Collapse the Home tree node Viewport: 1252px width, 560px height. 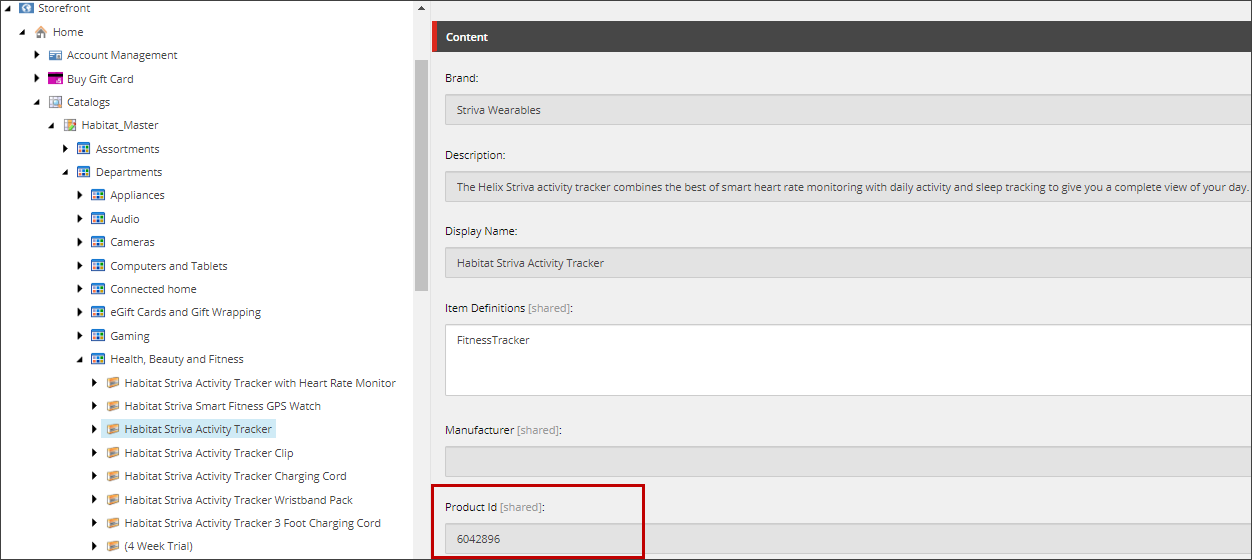[x=22, y=32]
